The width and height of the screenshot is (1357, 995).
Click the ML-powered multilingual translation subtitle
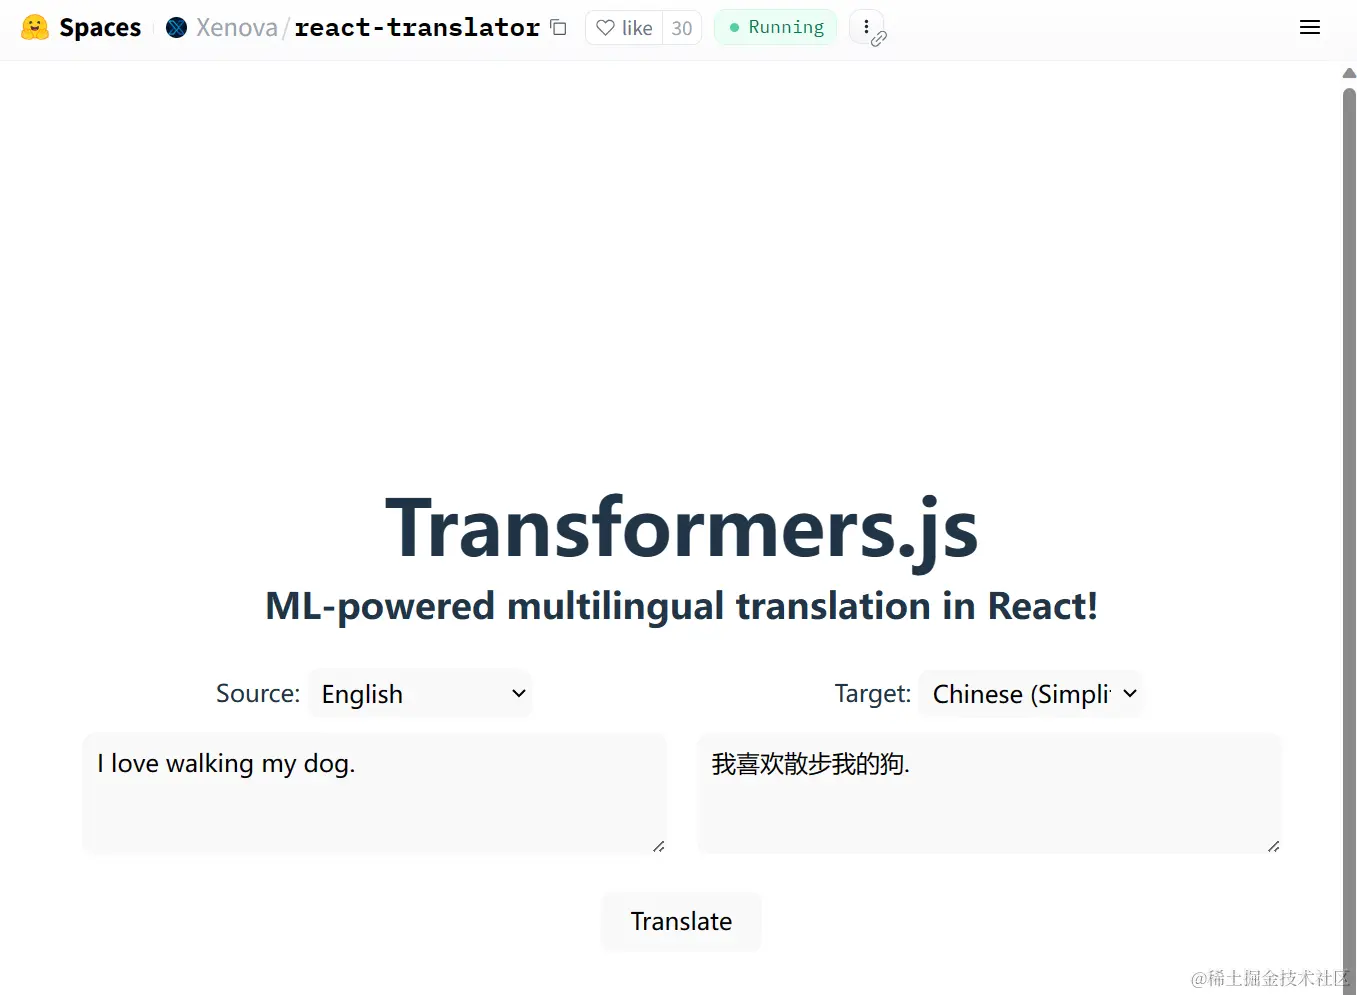pos(681,606)
